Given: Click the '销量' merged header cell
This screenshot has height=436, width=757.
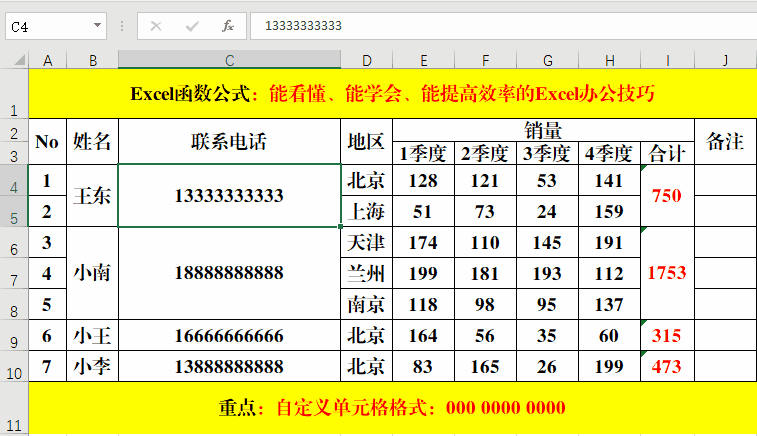Looking at the screenshot, I should pyautogui.click(x=544, y=130).
